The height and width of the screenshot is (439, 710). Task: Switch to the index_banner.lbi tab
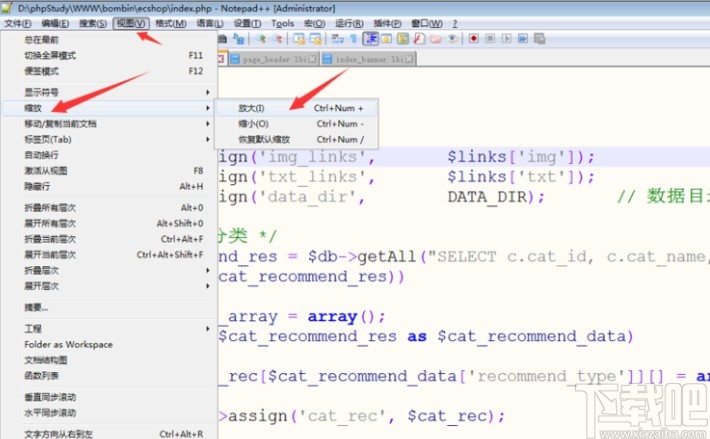click(369, 59)
